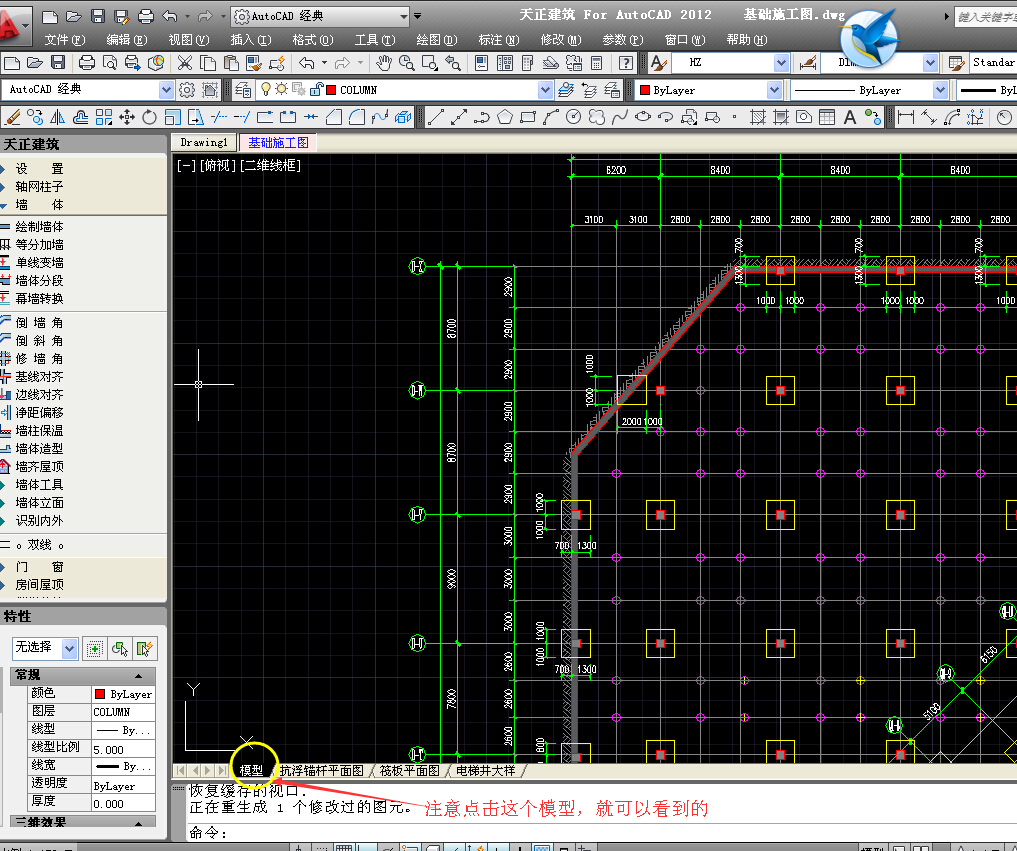Switch to the 抗浮锚杆平面图 layout tab
The width and height of the screenshot is (1017, 851).
(322, 771)
